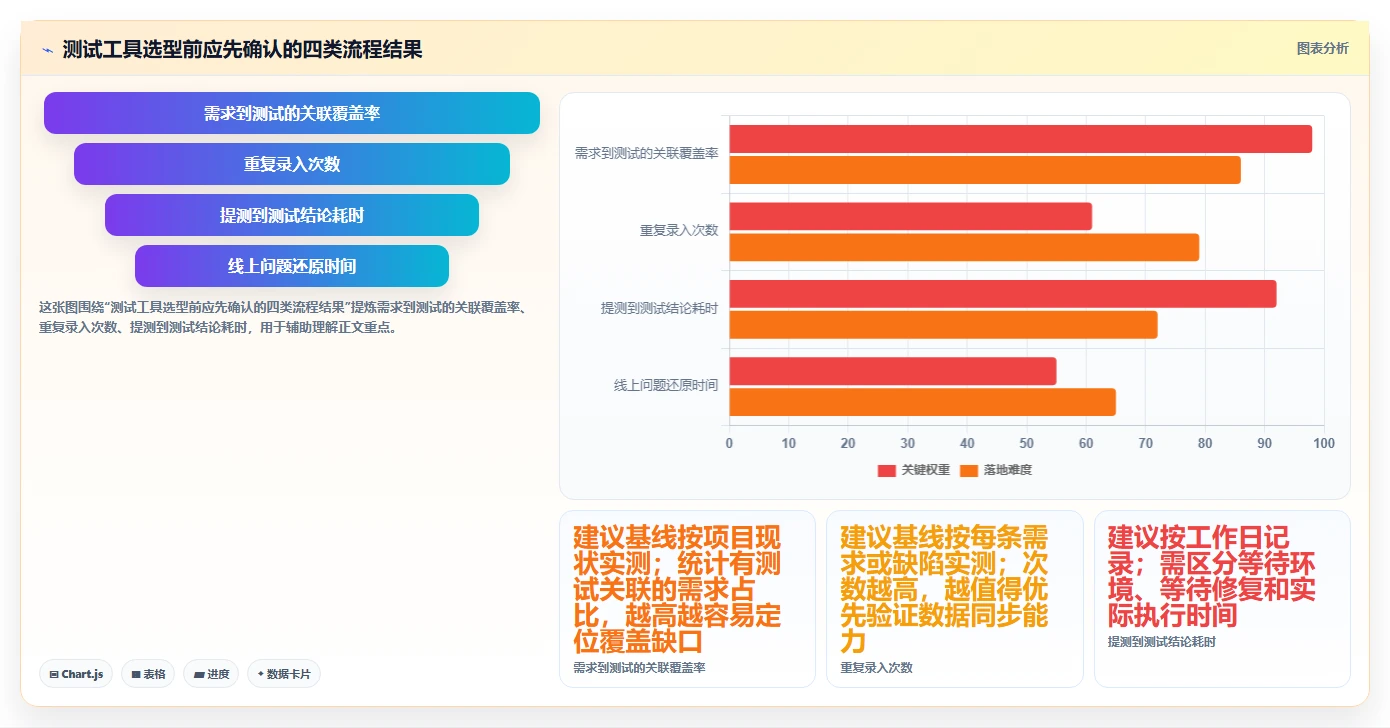Click the red 关键权重 bar for 重复录入次数
This screenshot has height=728, width=1390.
[x=910, y=216]
